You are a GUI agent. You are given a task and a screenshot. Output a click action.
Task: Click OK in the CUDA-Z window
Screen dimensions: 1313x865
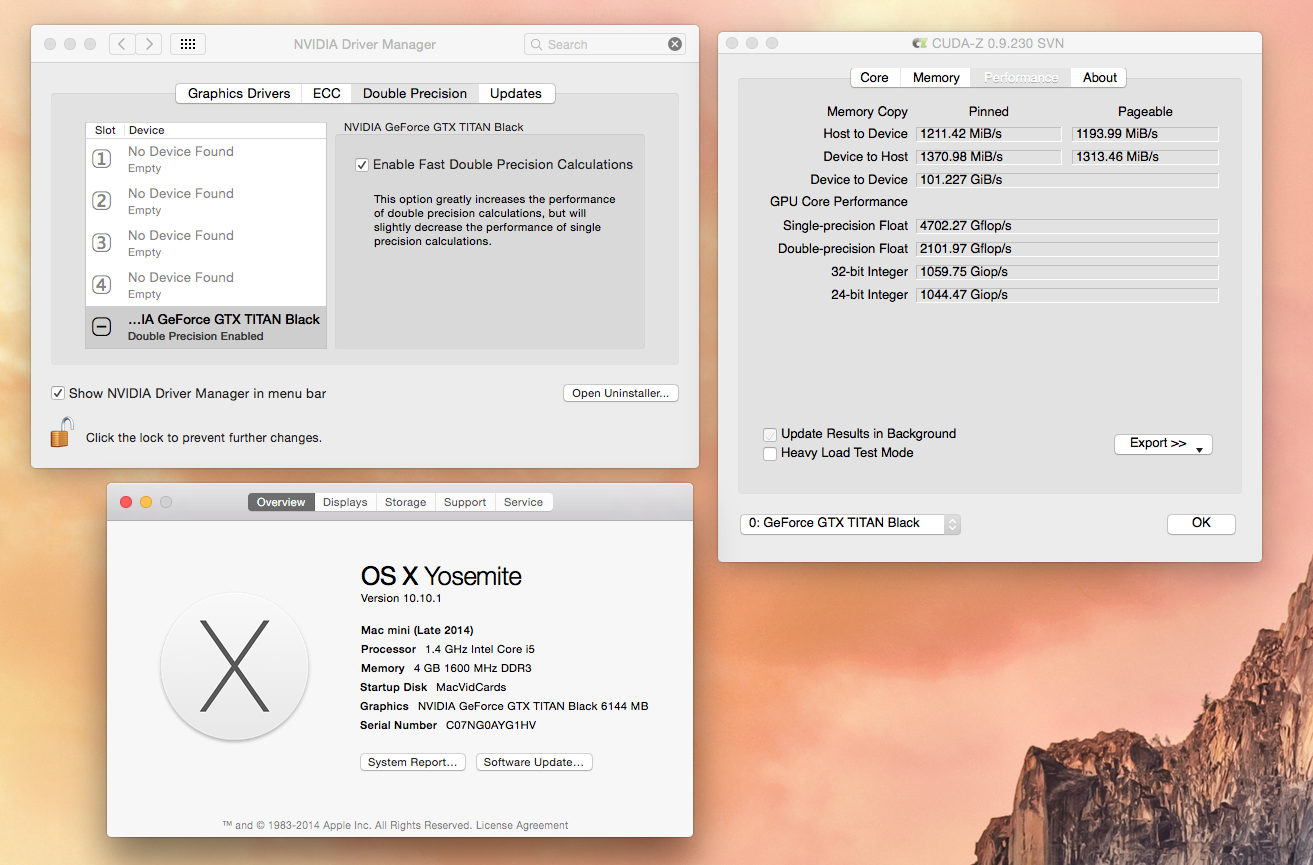(x=1201, y=523)
